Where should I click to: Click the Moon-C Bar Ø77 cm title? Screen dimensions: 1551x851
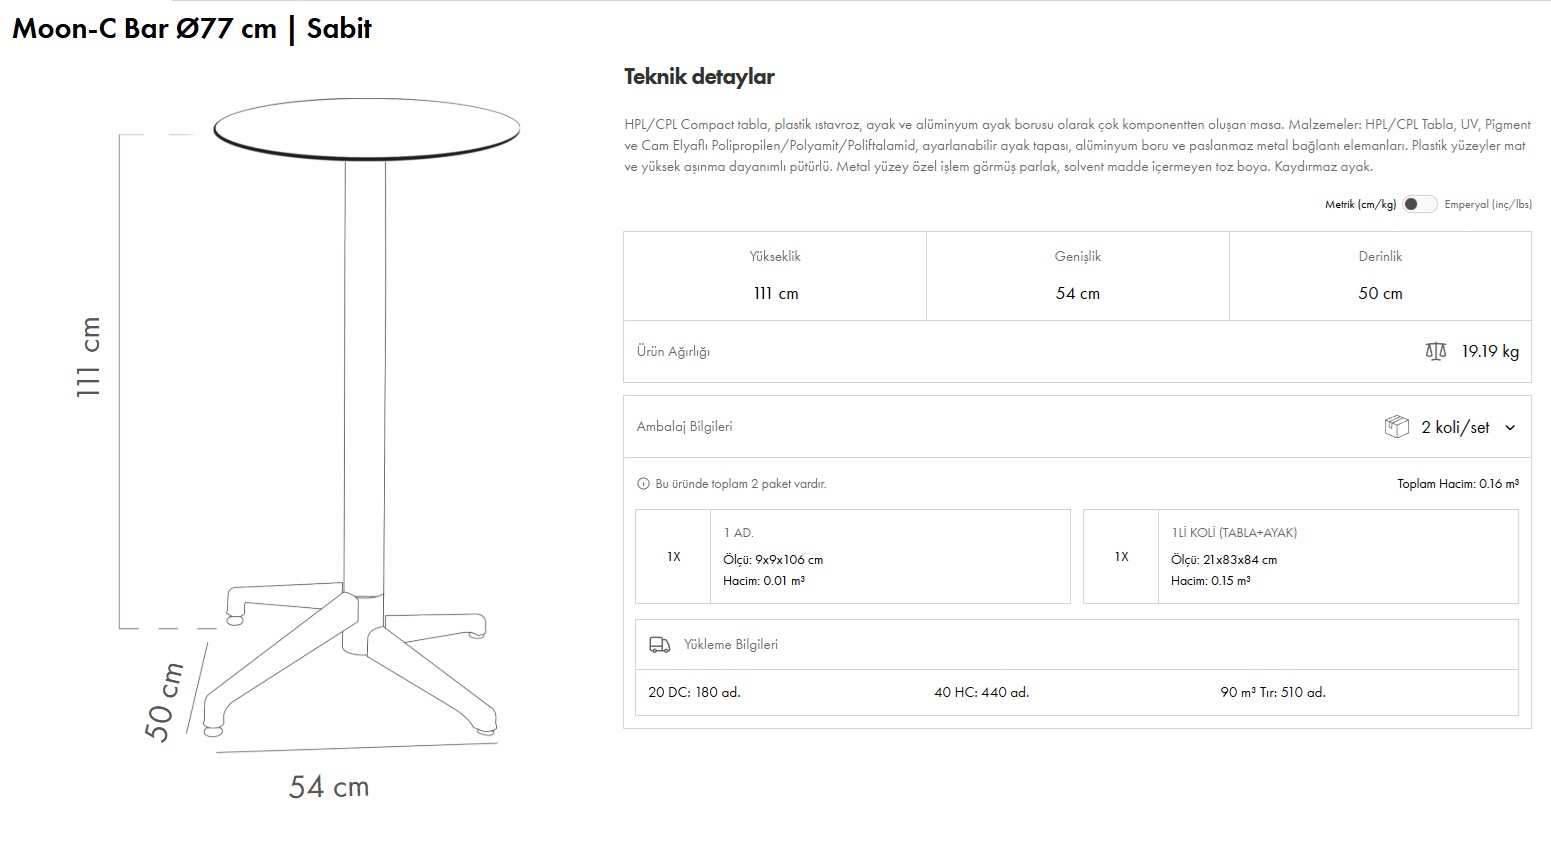(x=191, y=28)
